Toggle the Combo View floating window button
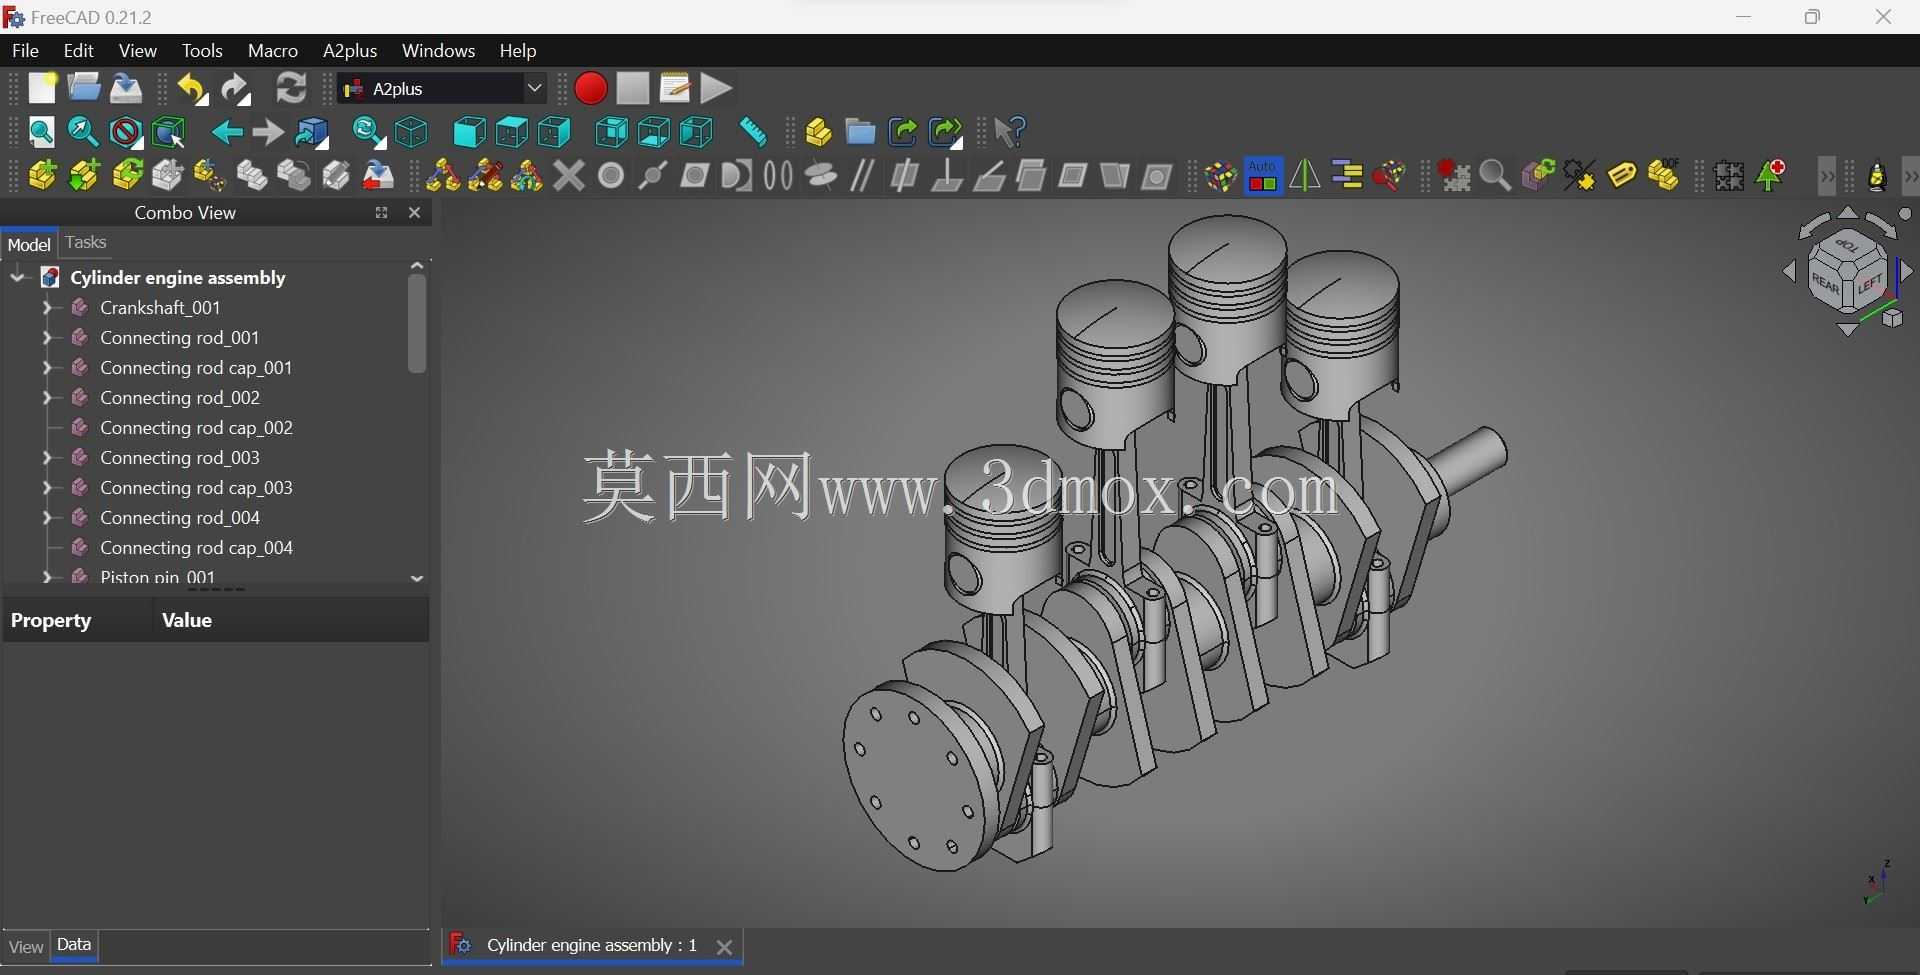Screen dimensions: 1920x975 (x=381, y=213)
